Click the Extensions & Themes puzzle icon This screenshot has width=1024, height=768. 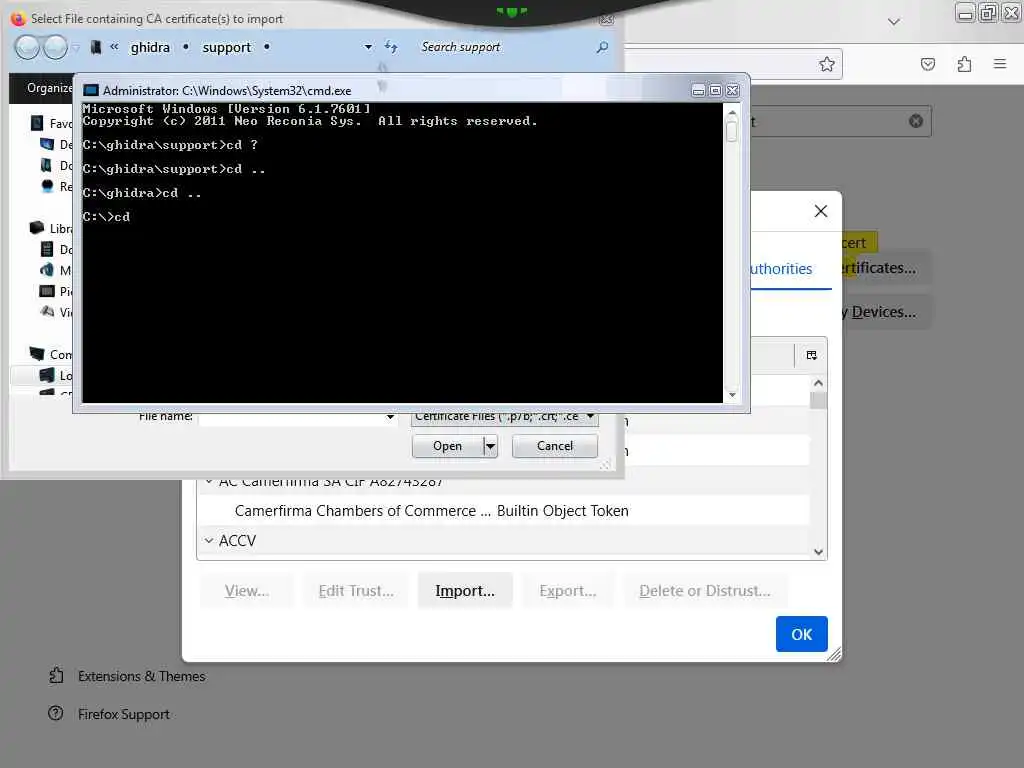56,675
